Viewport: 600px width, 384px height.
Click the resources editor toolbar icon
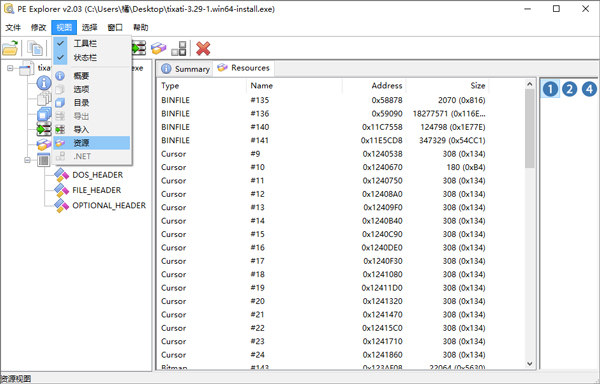pos(158,48)
